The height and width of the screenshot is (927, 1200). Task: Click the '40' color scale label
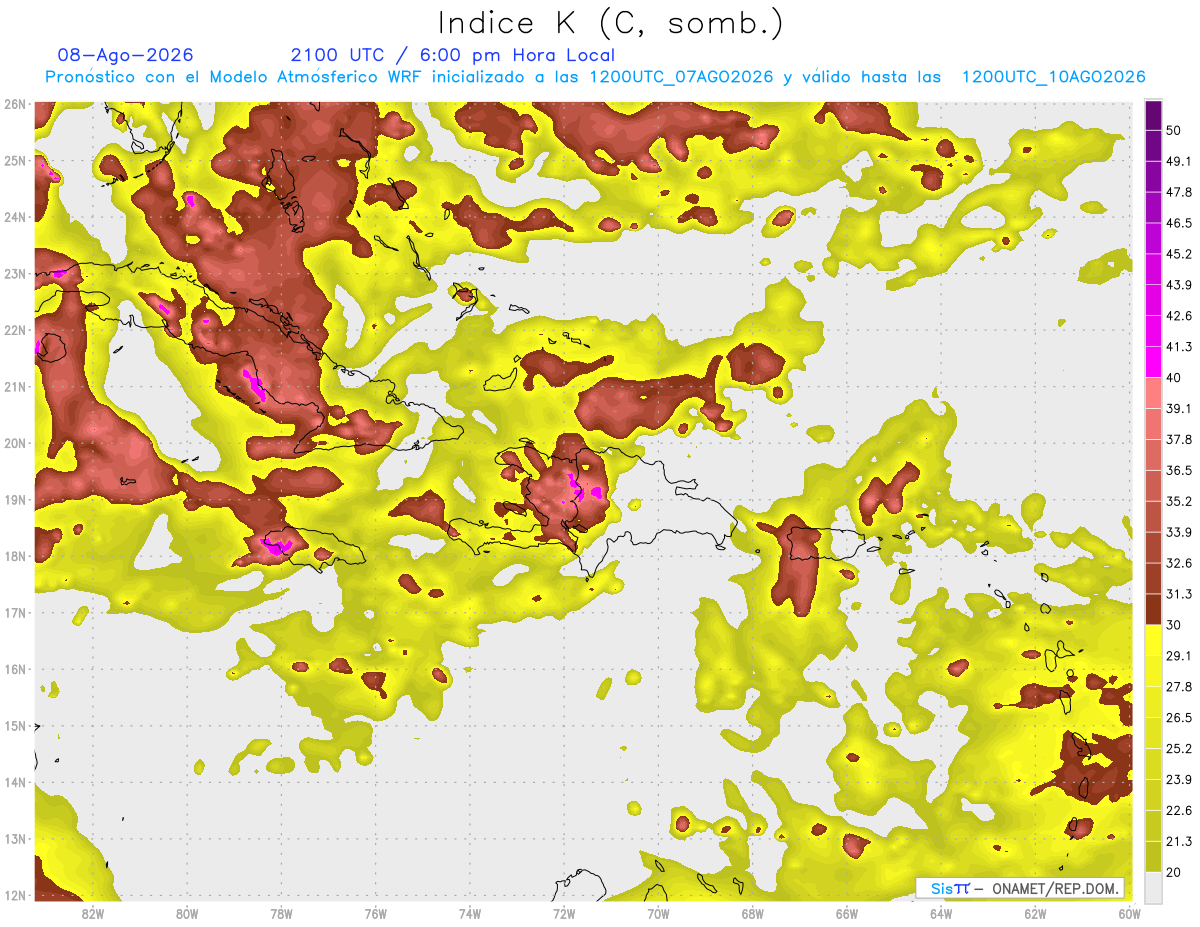1175,378
